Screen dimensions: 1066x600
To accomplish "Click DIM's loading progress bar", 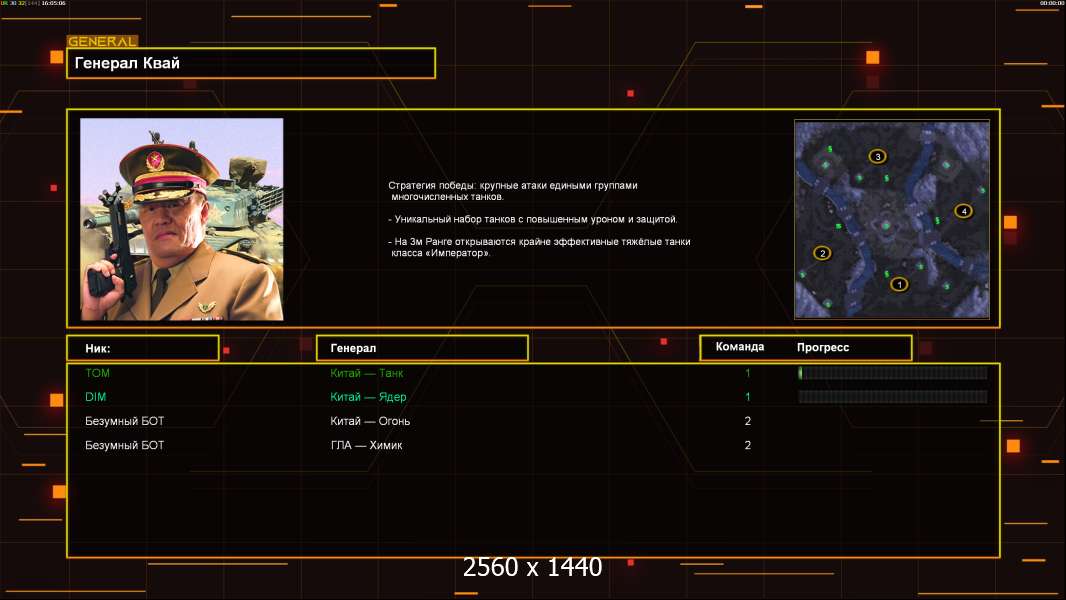I will pyautogui.click(x=892, y=397).
